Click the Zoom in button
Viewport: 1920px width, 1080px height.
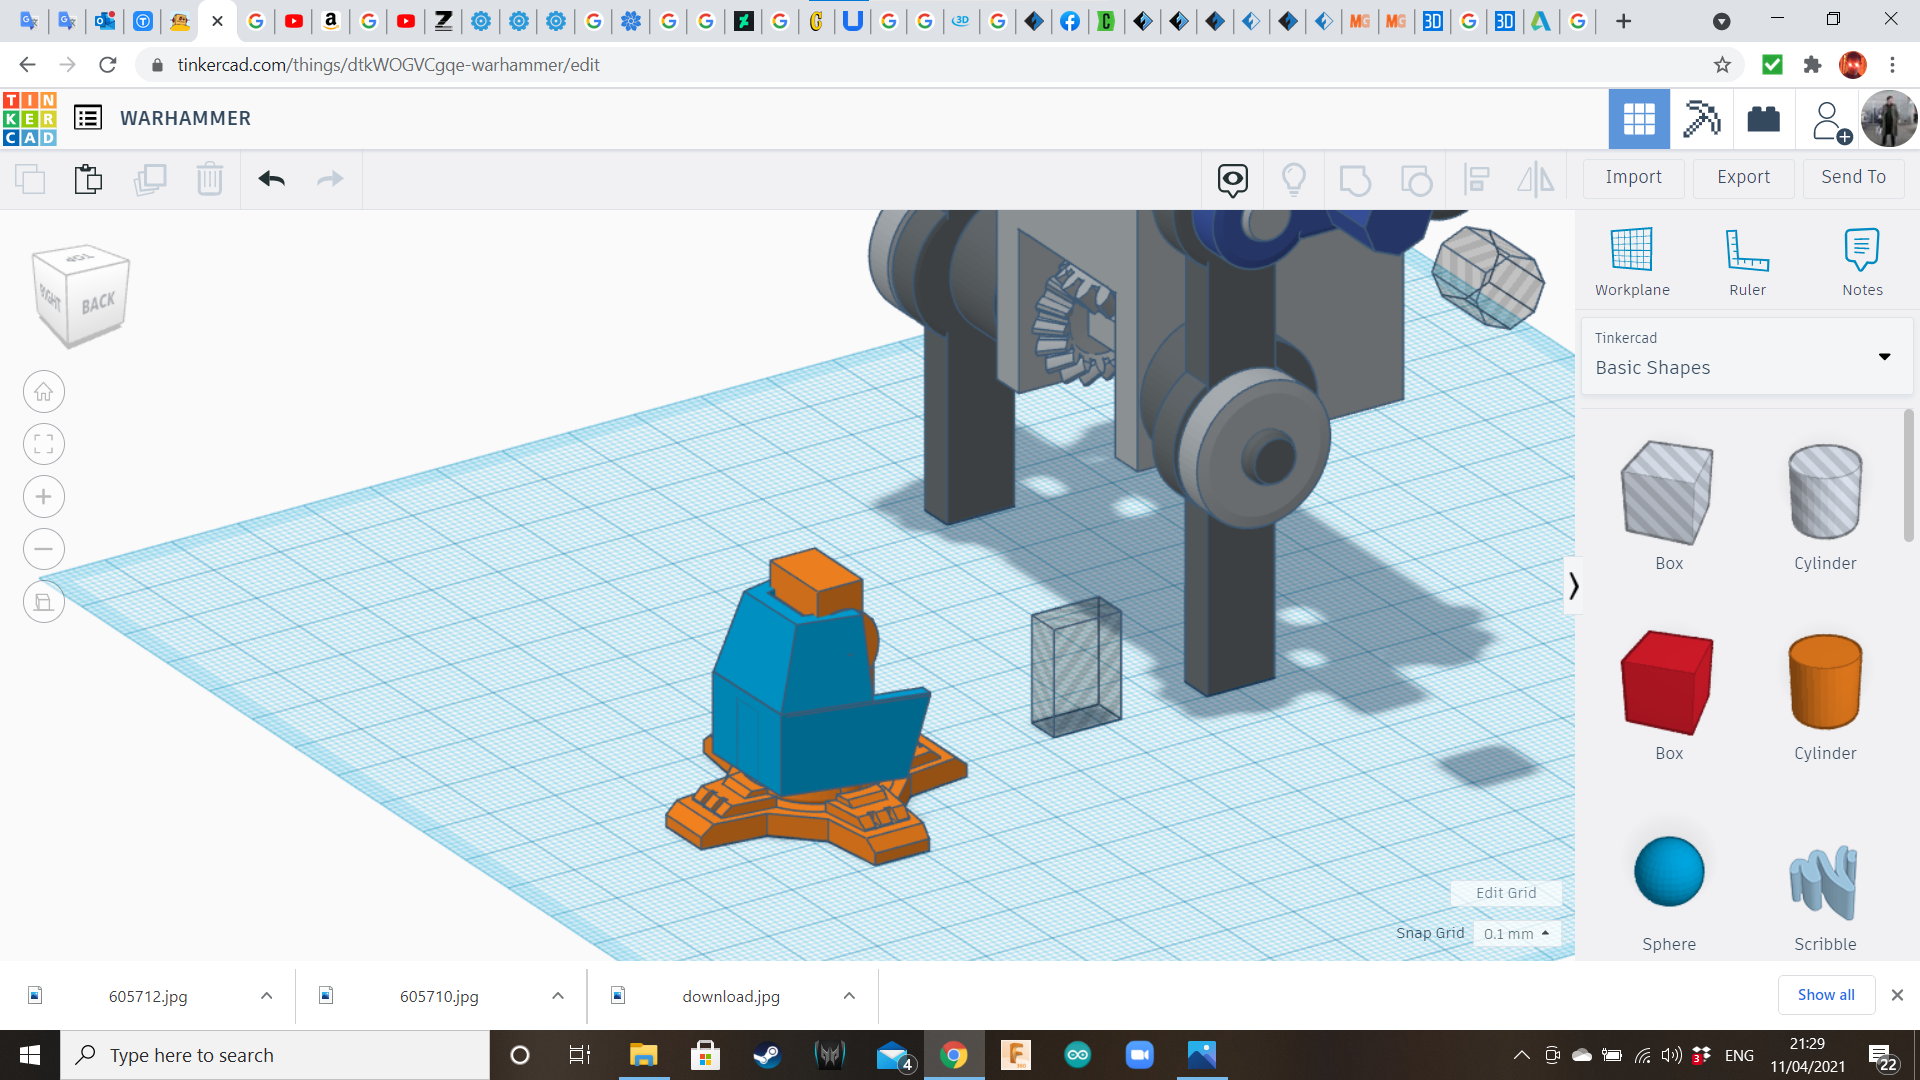click(44, 497)
